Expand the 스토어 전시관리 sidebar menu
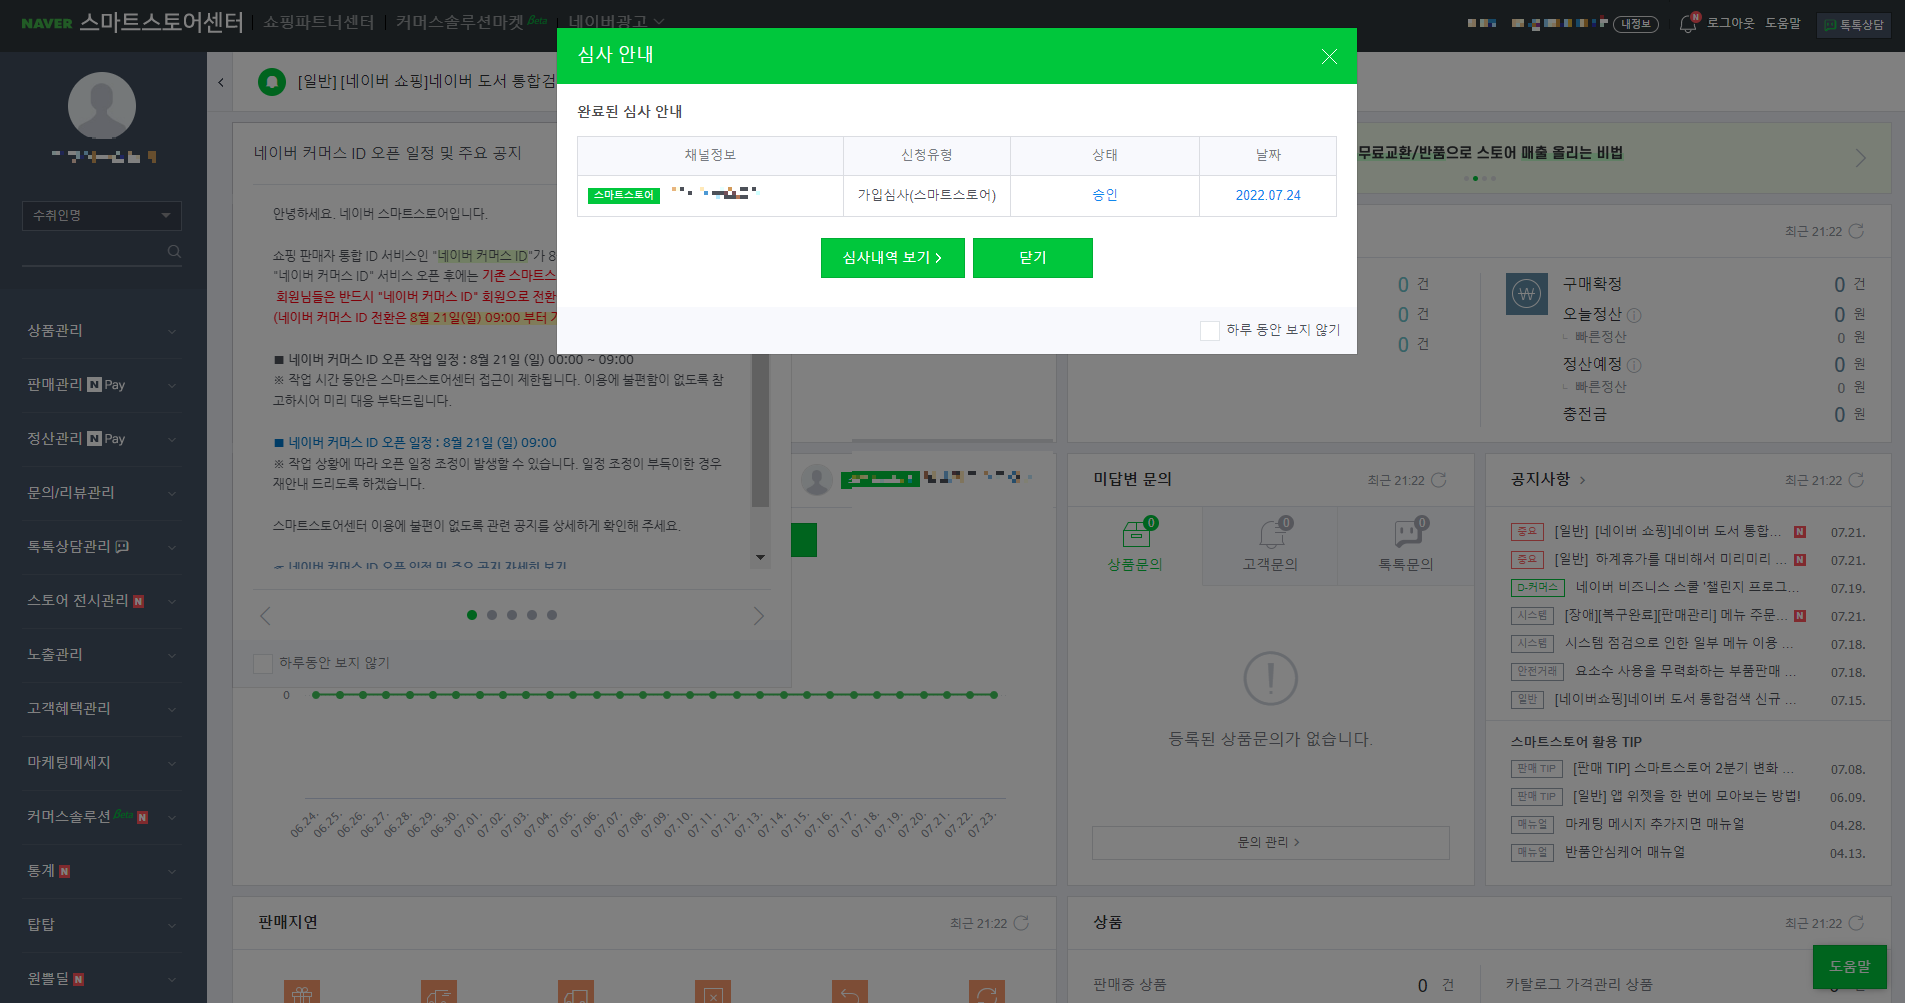Viewport: 1905px width, 1003px height. pyautogui.click(x=102, y=601)
